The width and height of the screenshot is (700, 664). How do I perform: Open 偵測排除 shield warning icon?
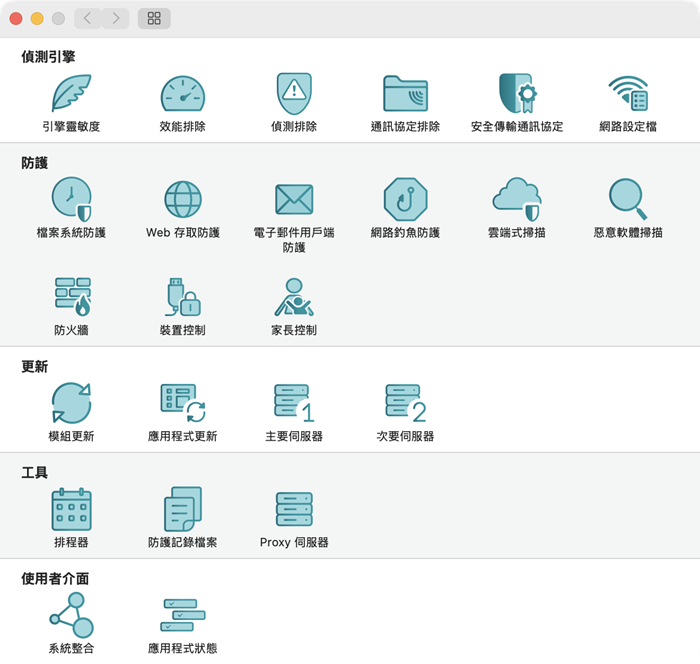tap(294, 93)
